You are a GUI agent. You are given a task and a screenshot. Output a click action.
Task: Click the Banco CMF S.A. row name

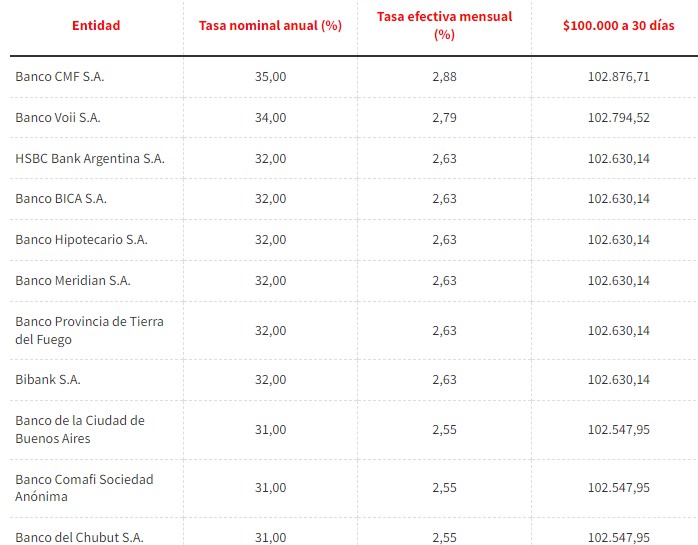pos(60,77)
